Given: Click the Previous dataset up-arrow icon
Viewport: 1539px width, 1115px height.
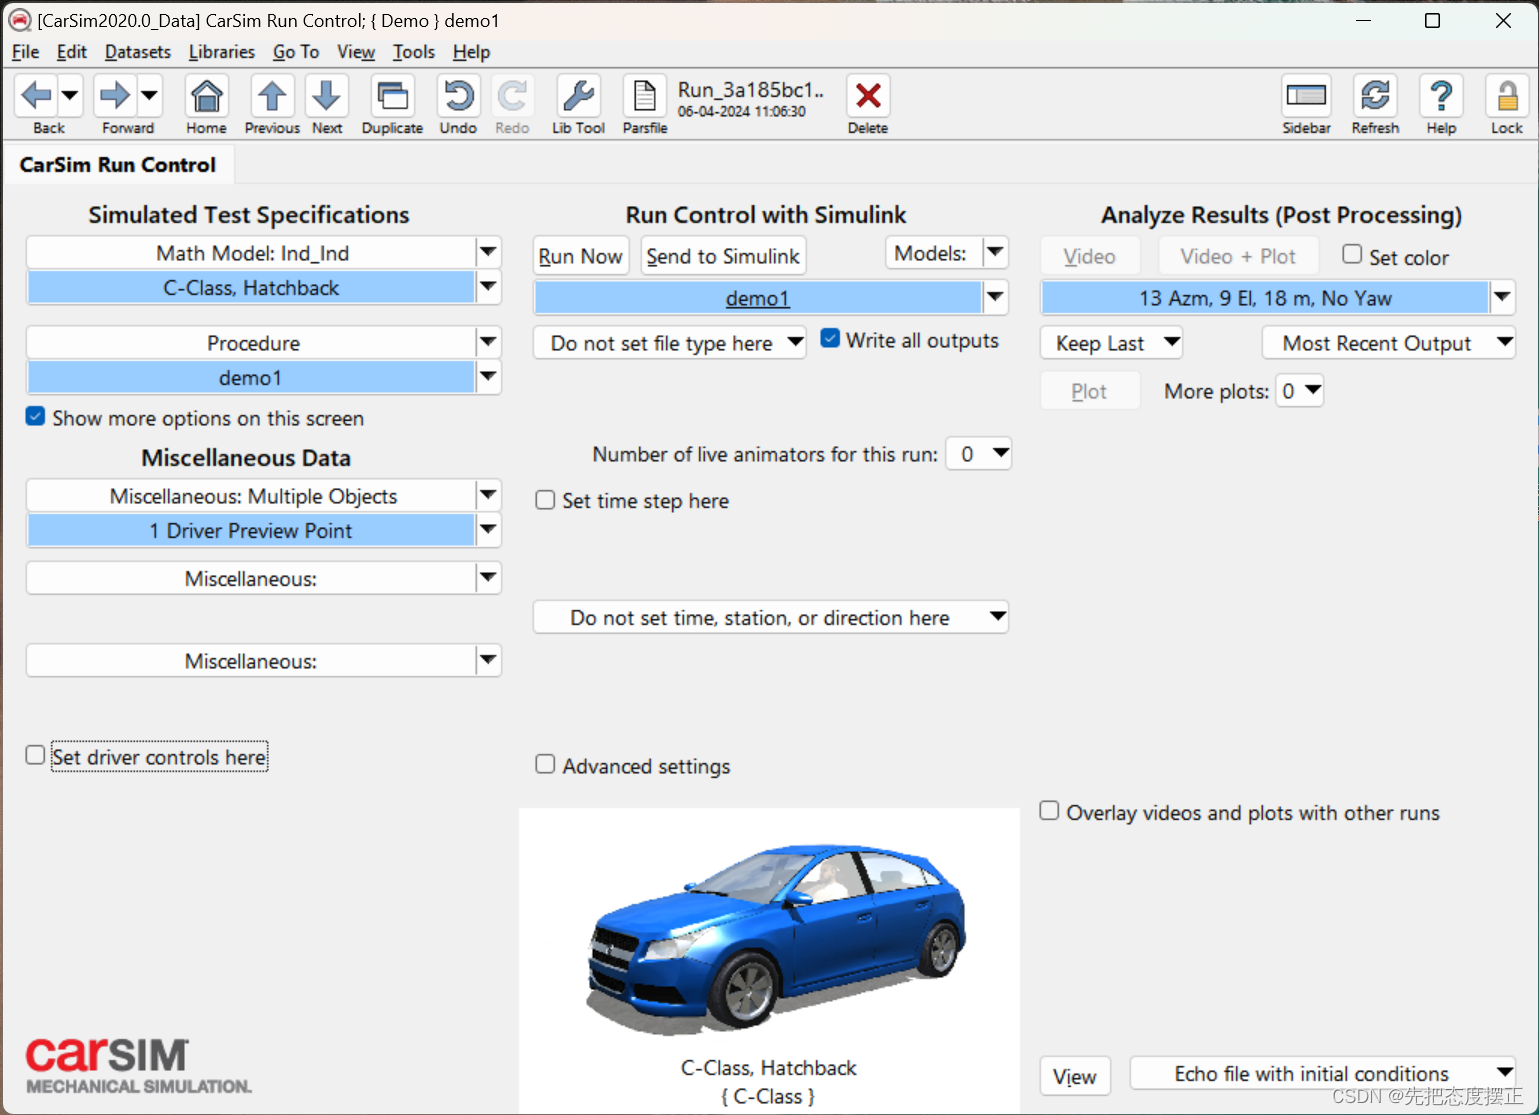Looking at the screenshot, I should 272,96.
